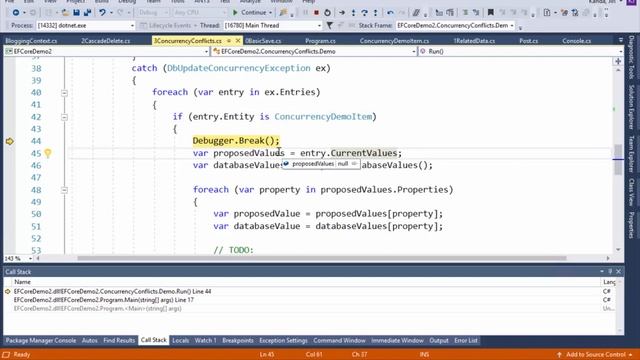The width and height of the screenshot is (640, 360).
Task: Open the Solution Explorer side tab
Action: tap(631, 107)
